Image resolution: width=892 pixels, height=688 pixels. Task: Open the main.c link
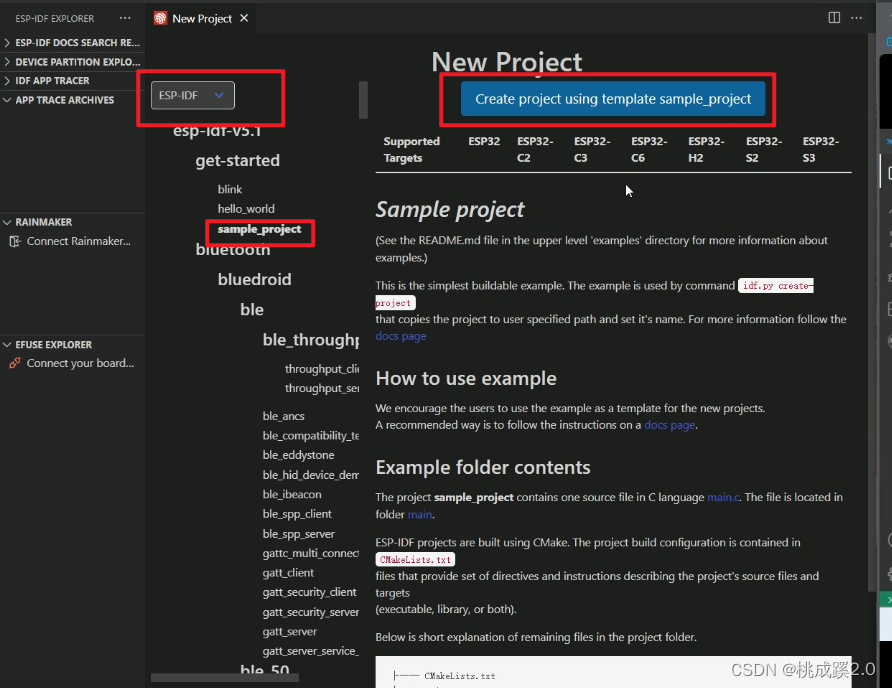(x=723, y=497)
